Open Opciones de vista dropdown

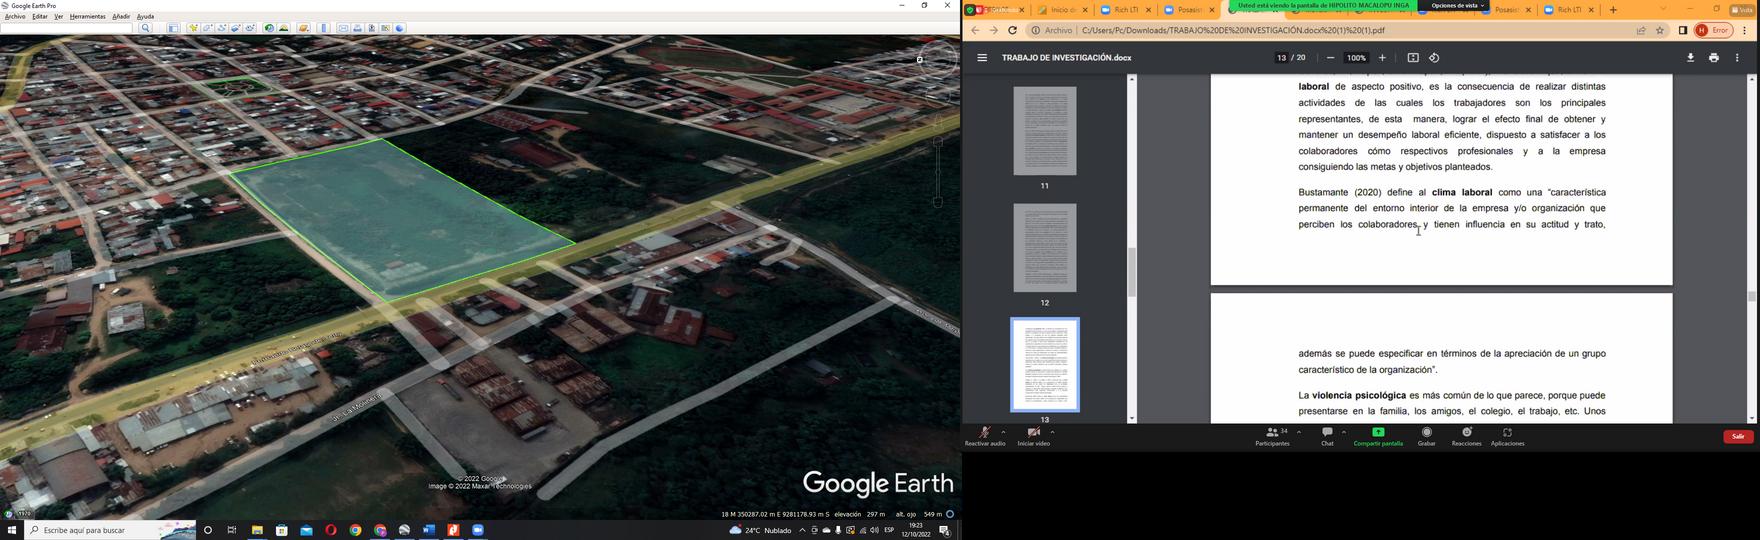click(x=1458, y=5)
